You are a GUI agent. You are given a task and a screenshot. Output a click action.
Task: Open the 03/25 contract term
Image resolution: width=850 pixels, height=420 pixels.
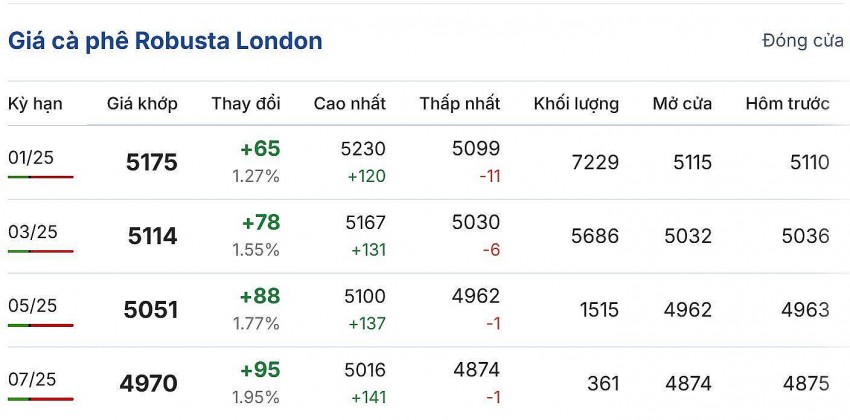pos(32,232)
